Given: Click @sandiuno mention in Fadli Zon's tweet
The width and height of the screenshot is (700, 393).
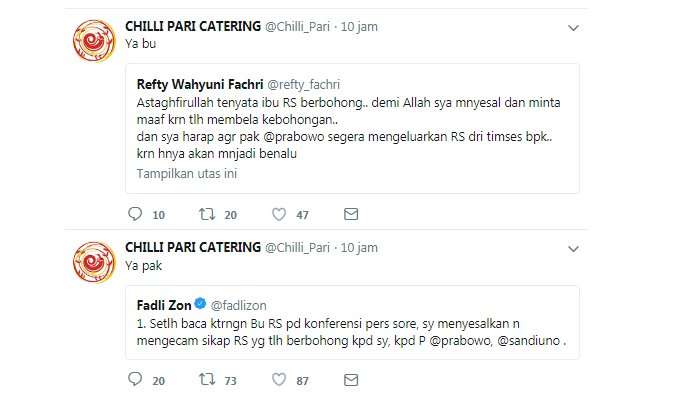Looking at the screenshot, I should coord(529,341).
